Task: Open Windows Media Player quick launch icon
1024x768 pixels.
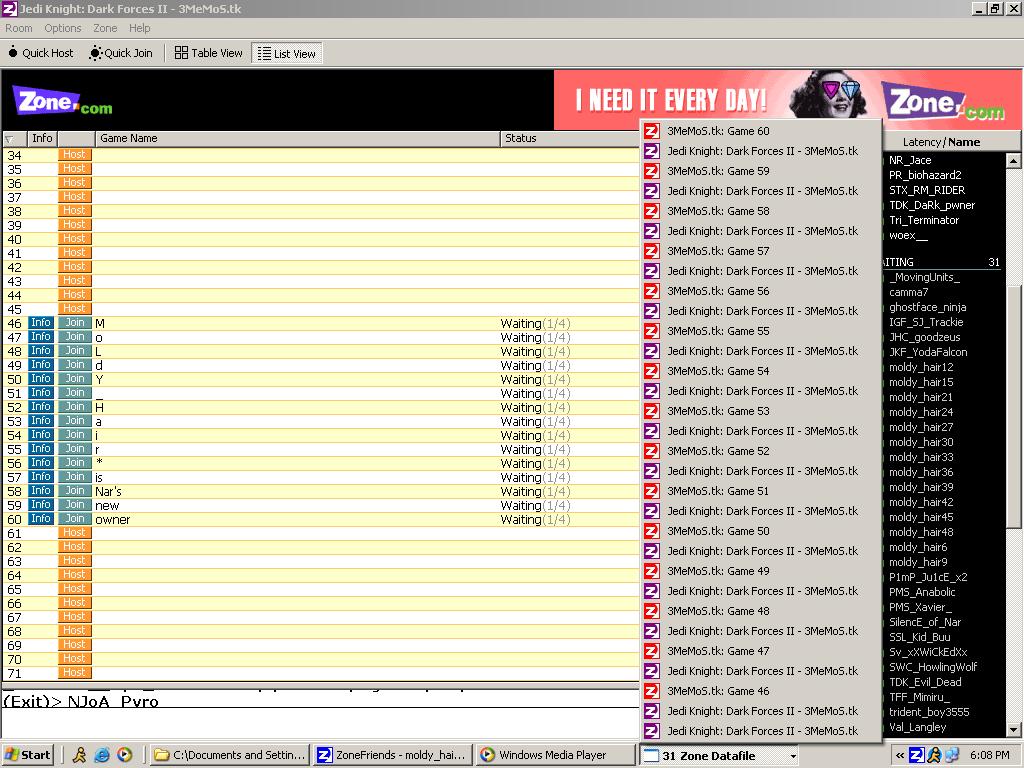Action: coord(124,755)
